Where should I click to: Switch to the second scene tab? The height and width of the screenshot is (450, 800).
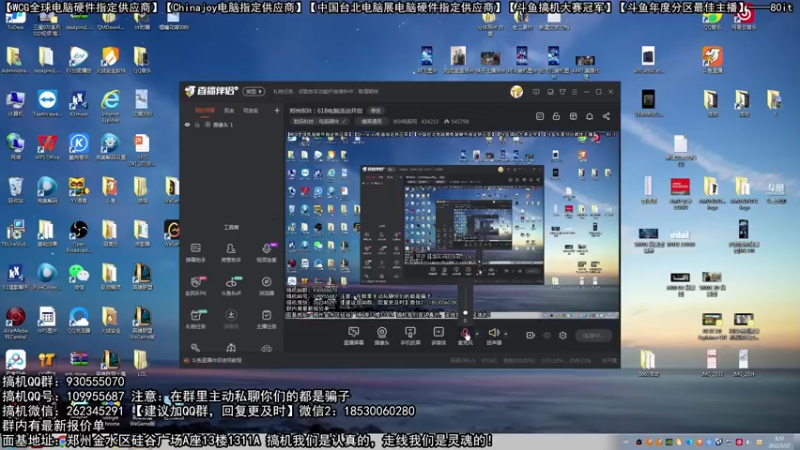click(229, 110)
